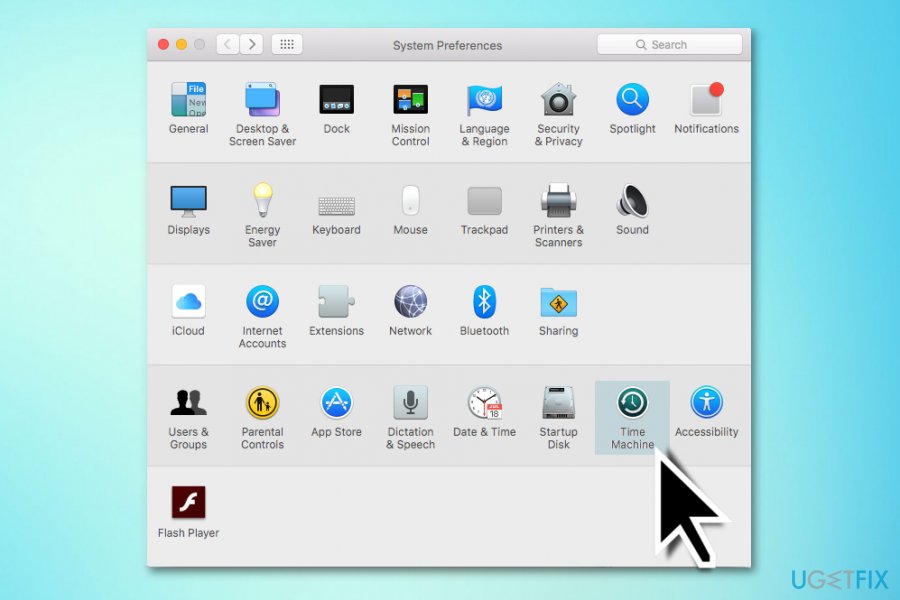This screenshot has height=600, width=900.
Task: Click the Show All grid button
Action: click(287, 44)
